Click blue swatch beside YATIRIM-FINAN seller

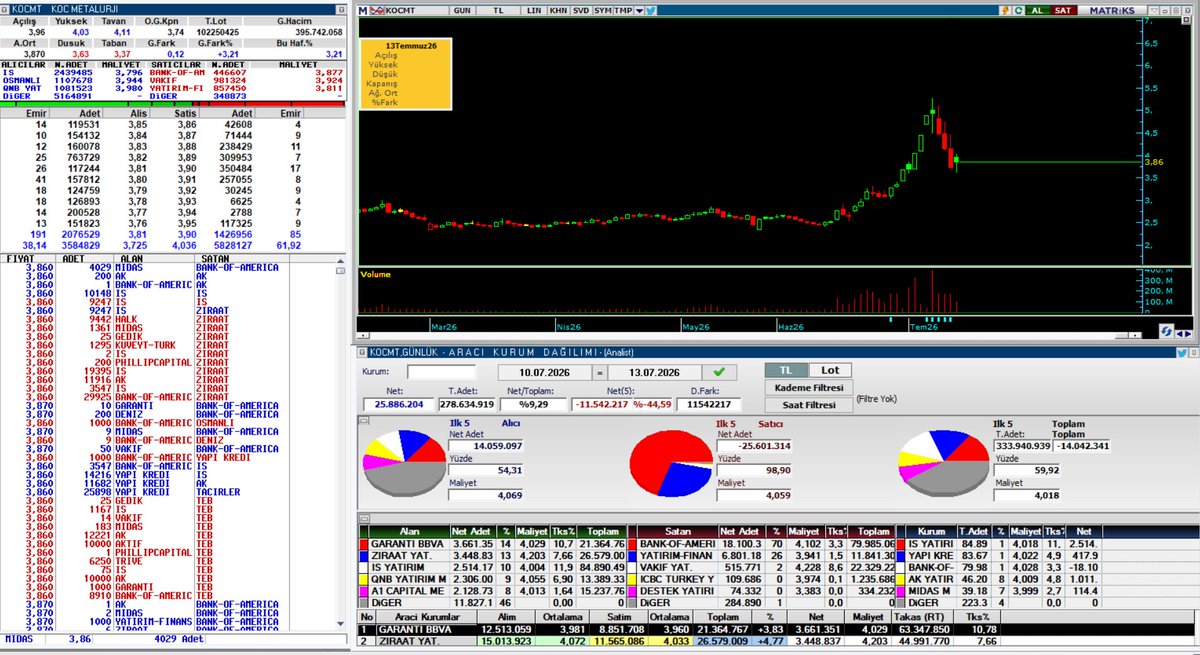pos(631,556)
